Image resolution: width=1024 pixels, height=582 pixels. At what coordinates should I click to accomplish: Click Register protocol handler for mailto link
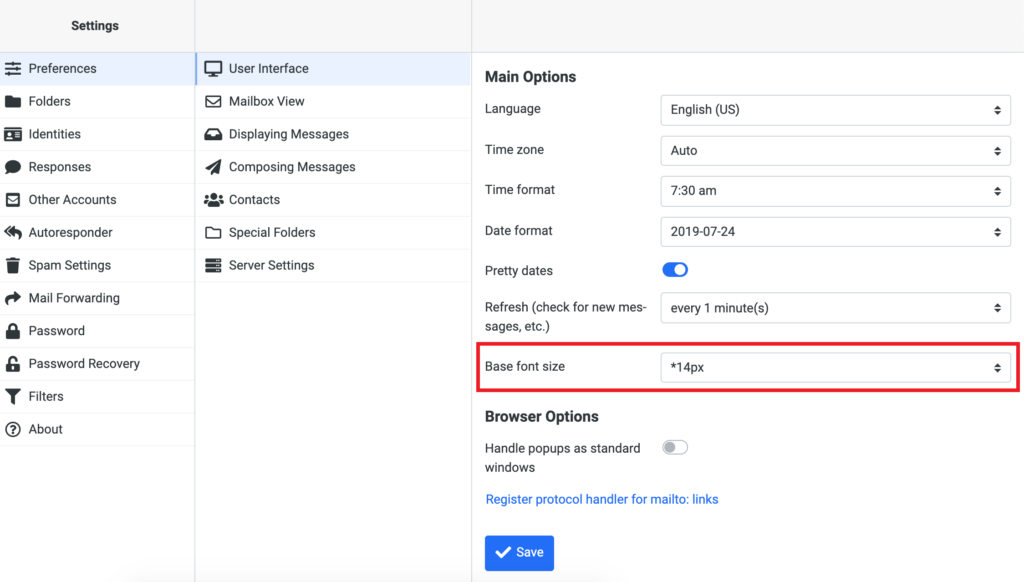601,499
